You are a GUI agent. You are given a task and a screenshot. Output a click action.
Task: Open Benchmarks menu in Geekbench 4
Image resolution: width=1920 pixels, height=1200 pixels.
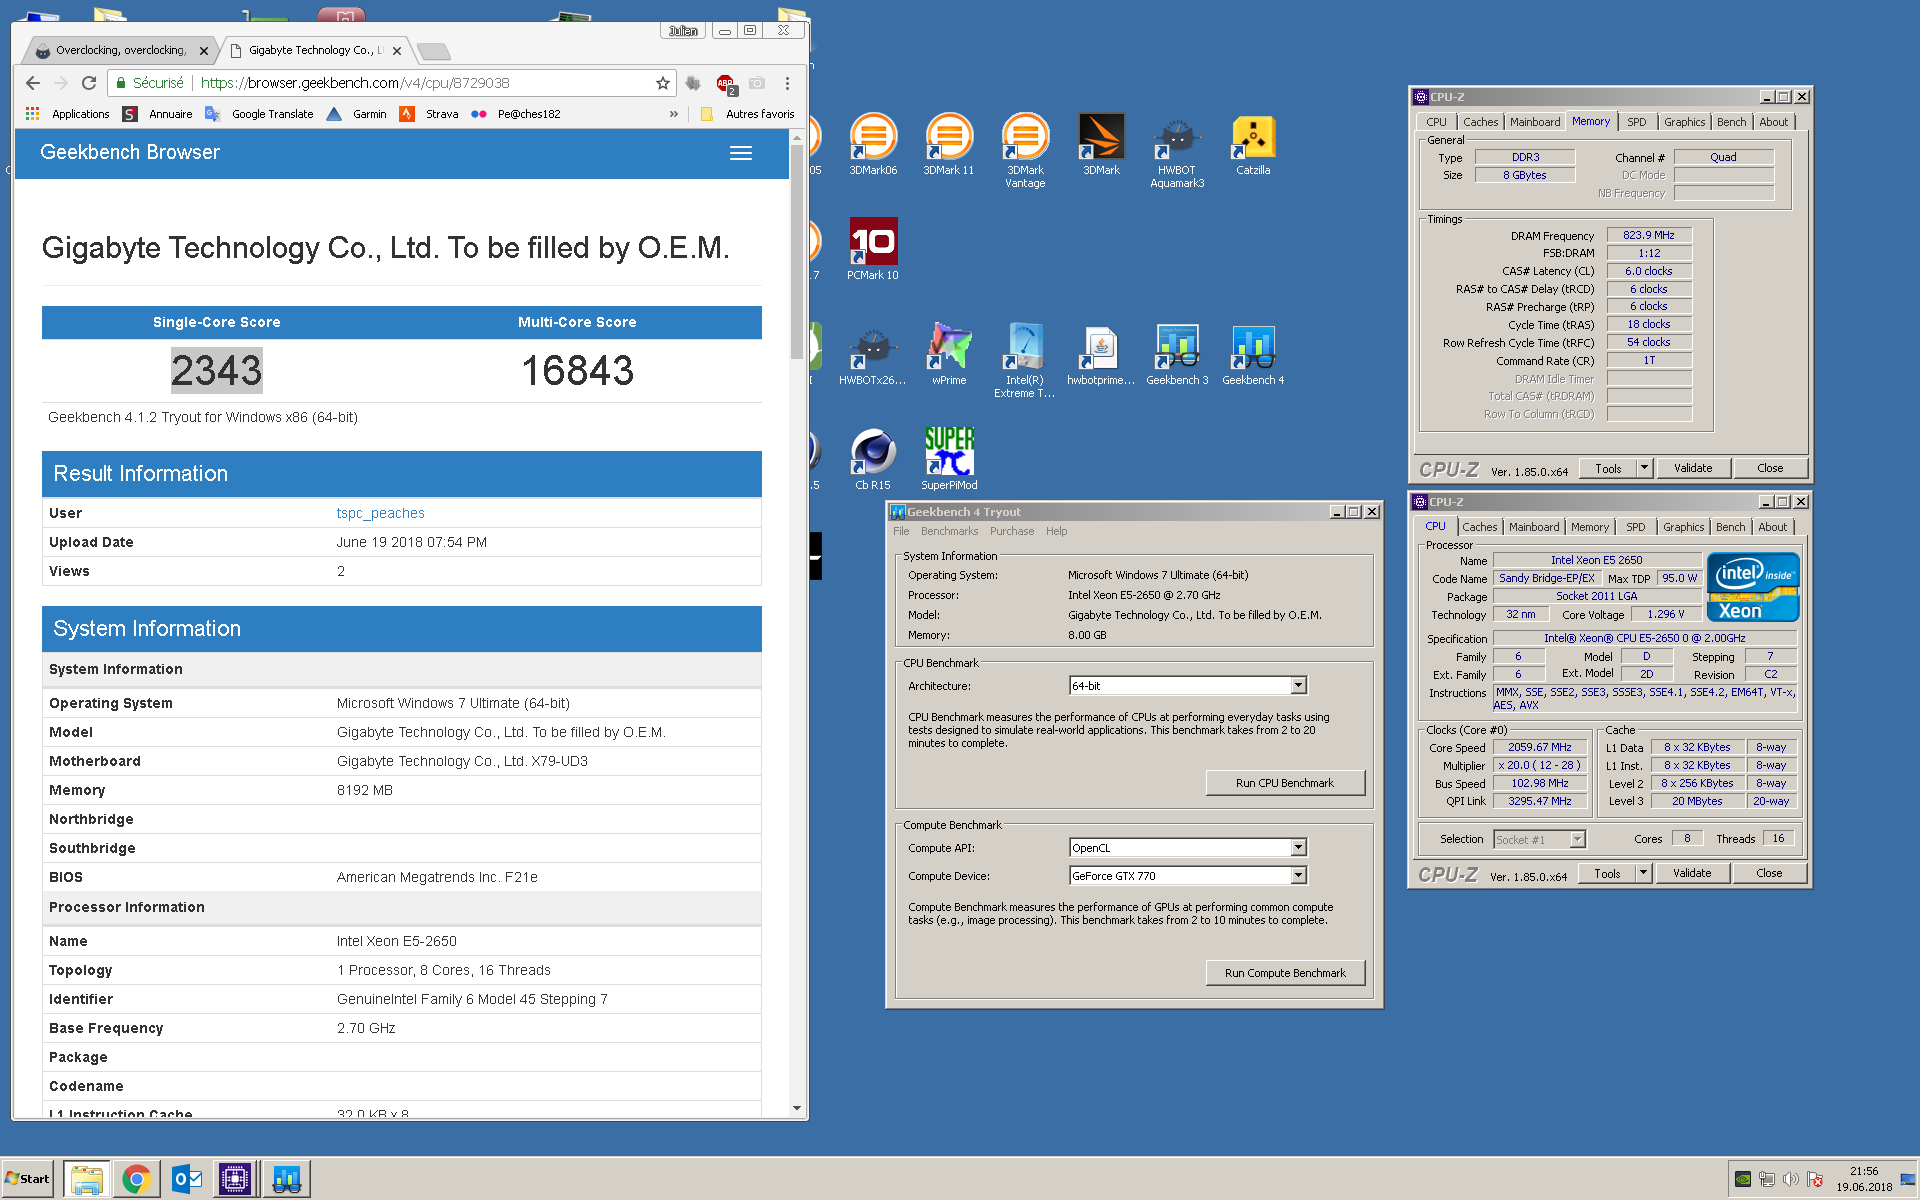949,531
